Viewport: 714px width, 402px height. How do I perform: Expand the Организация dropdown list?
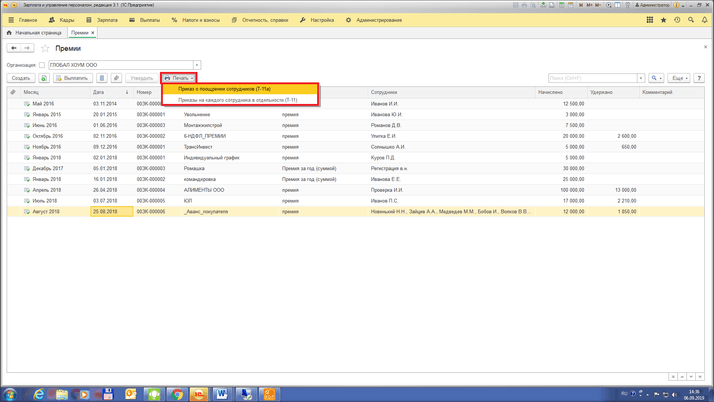(197, 65)
